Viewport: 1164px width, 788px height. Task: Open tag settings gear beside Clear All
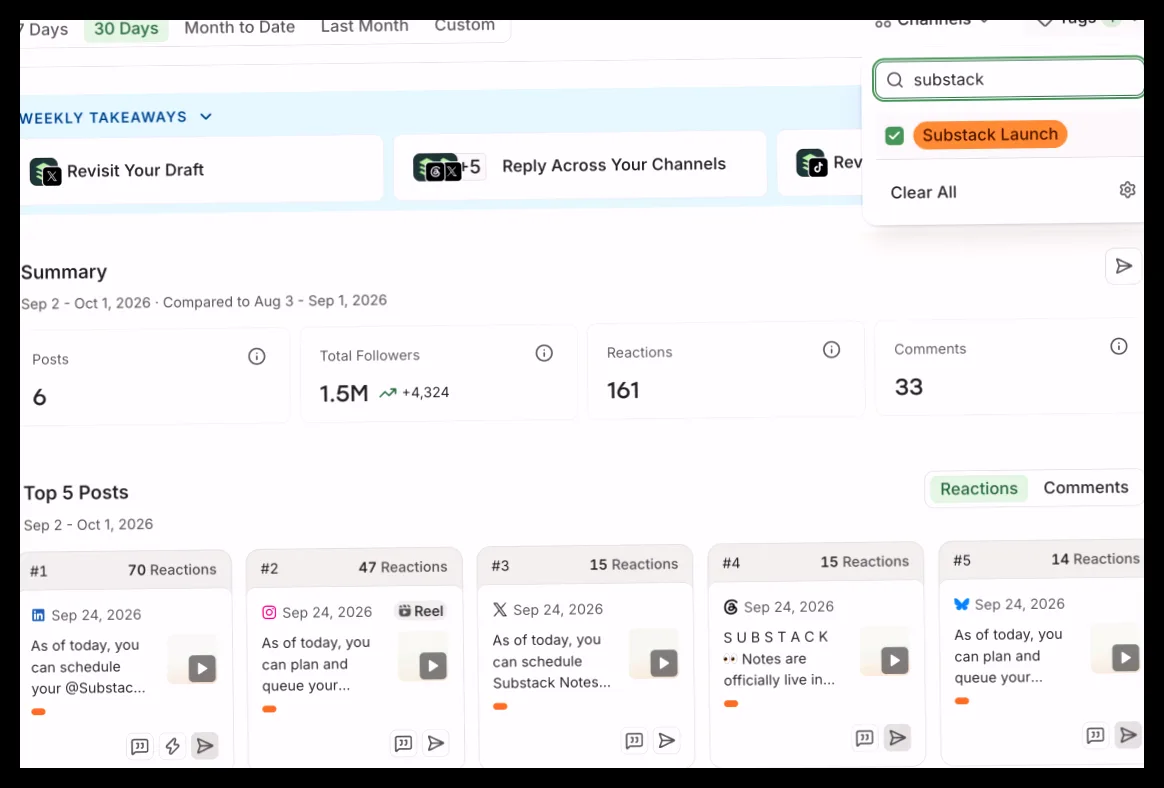click(x=1127, y=190)
